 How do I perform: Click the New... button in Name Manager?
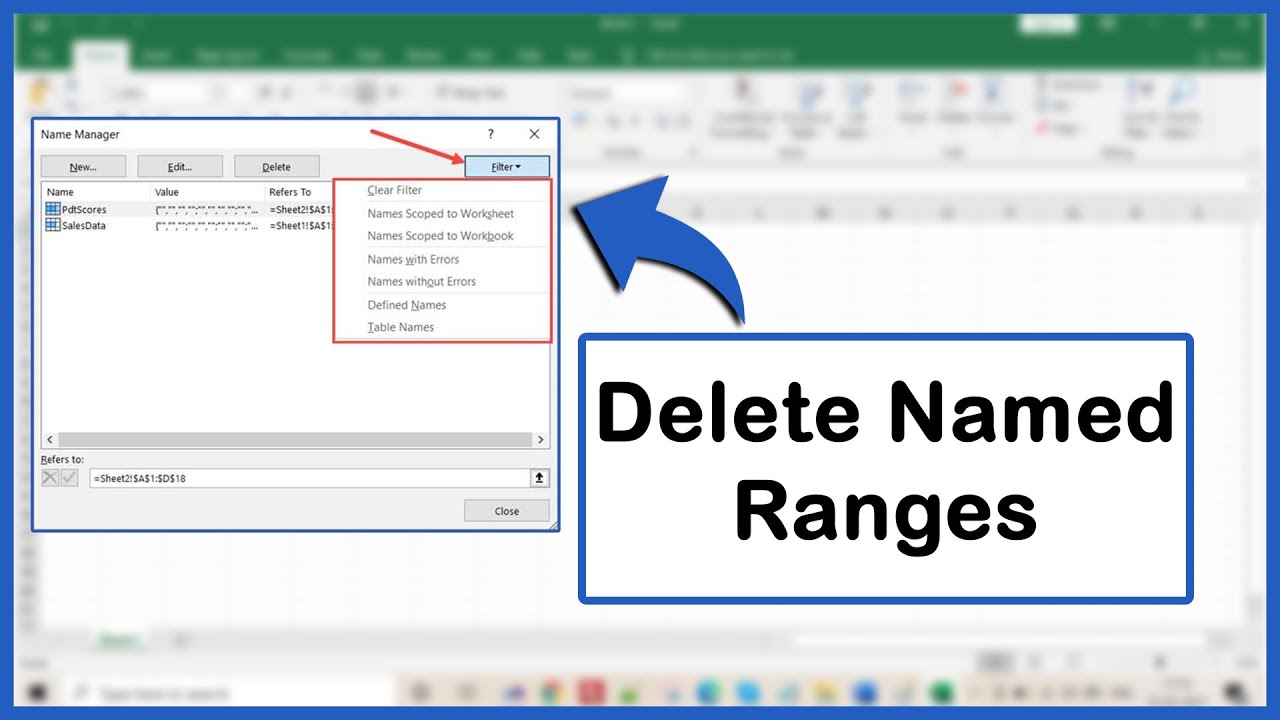[83, 167]
